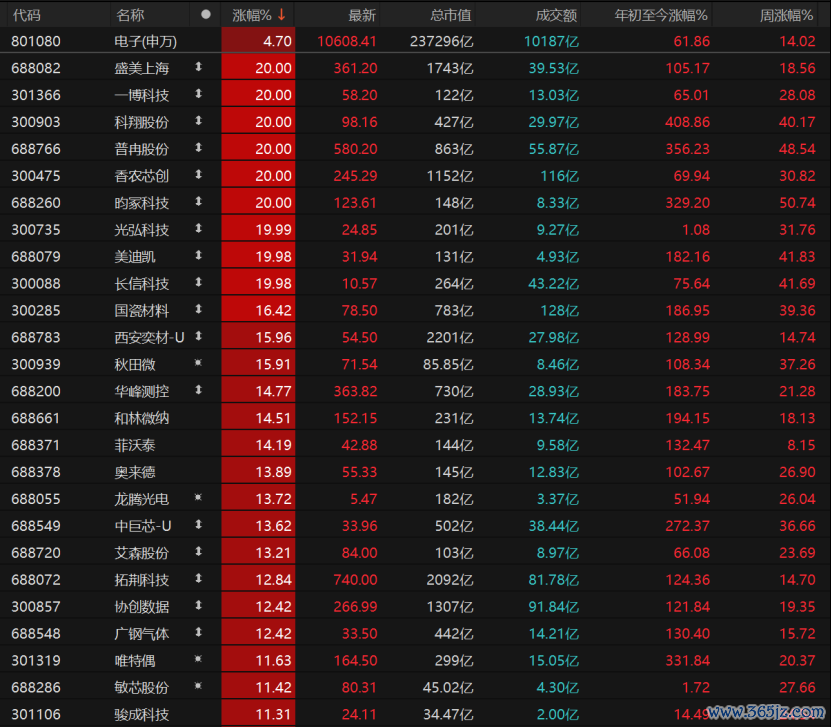The width and height of the screenshot is (831, 727).
Task: Click the turnover value 10187亿
Action: [551, 41]
